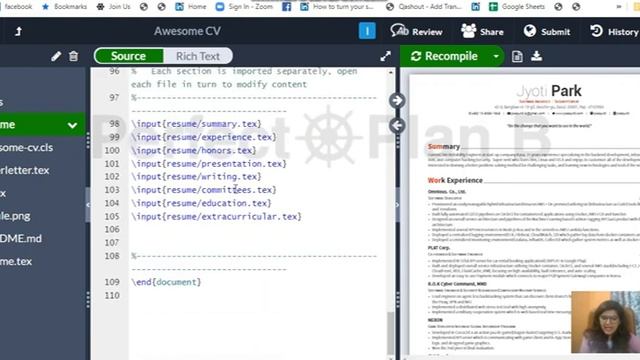Collapse the file tree panel handle
This screenshot has width=640, height=360.
[x=88, y=204]
